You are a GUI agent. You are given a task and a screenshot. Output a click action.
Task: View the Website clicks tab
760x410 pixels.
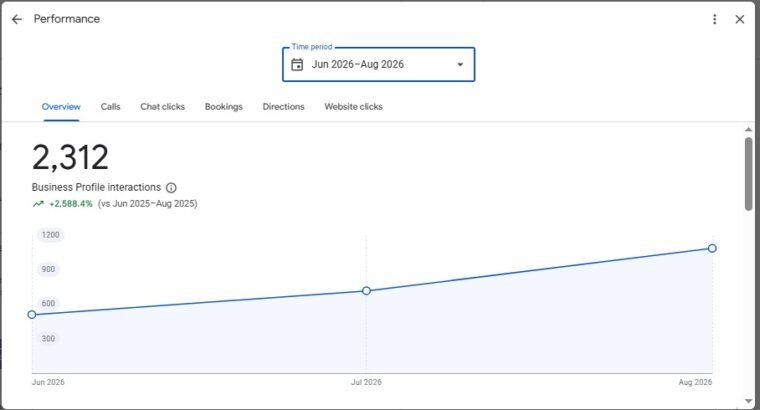[353, 107]
